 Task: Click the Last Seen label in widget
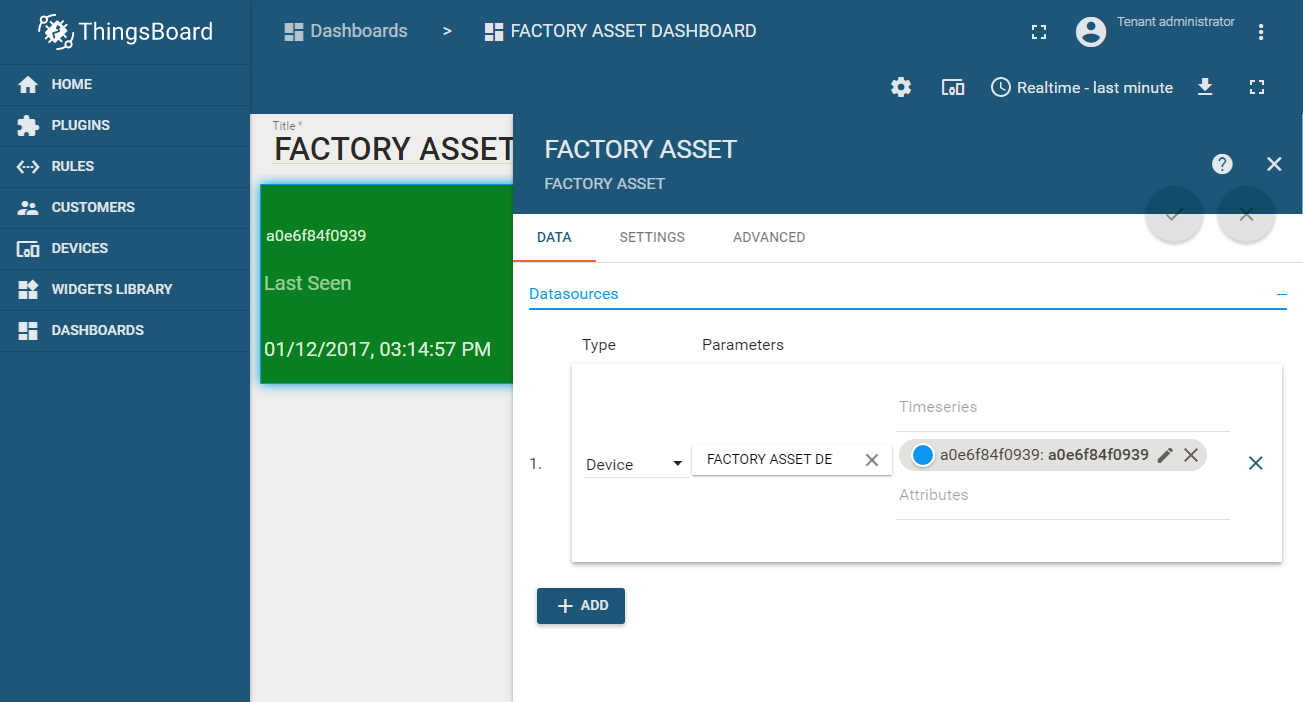[308, 284]
